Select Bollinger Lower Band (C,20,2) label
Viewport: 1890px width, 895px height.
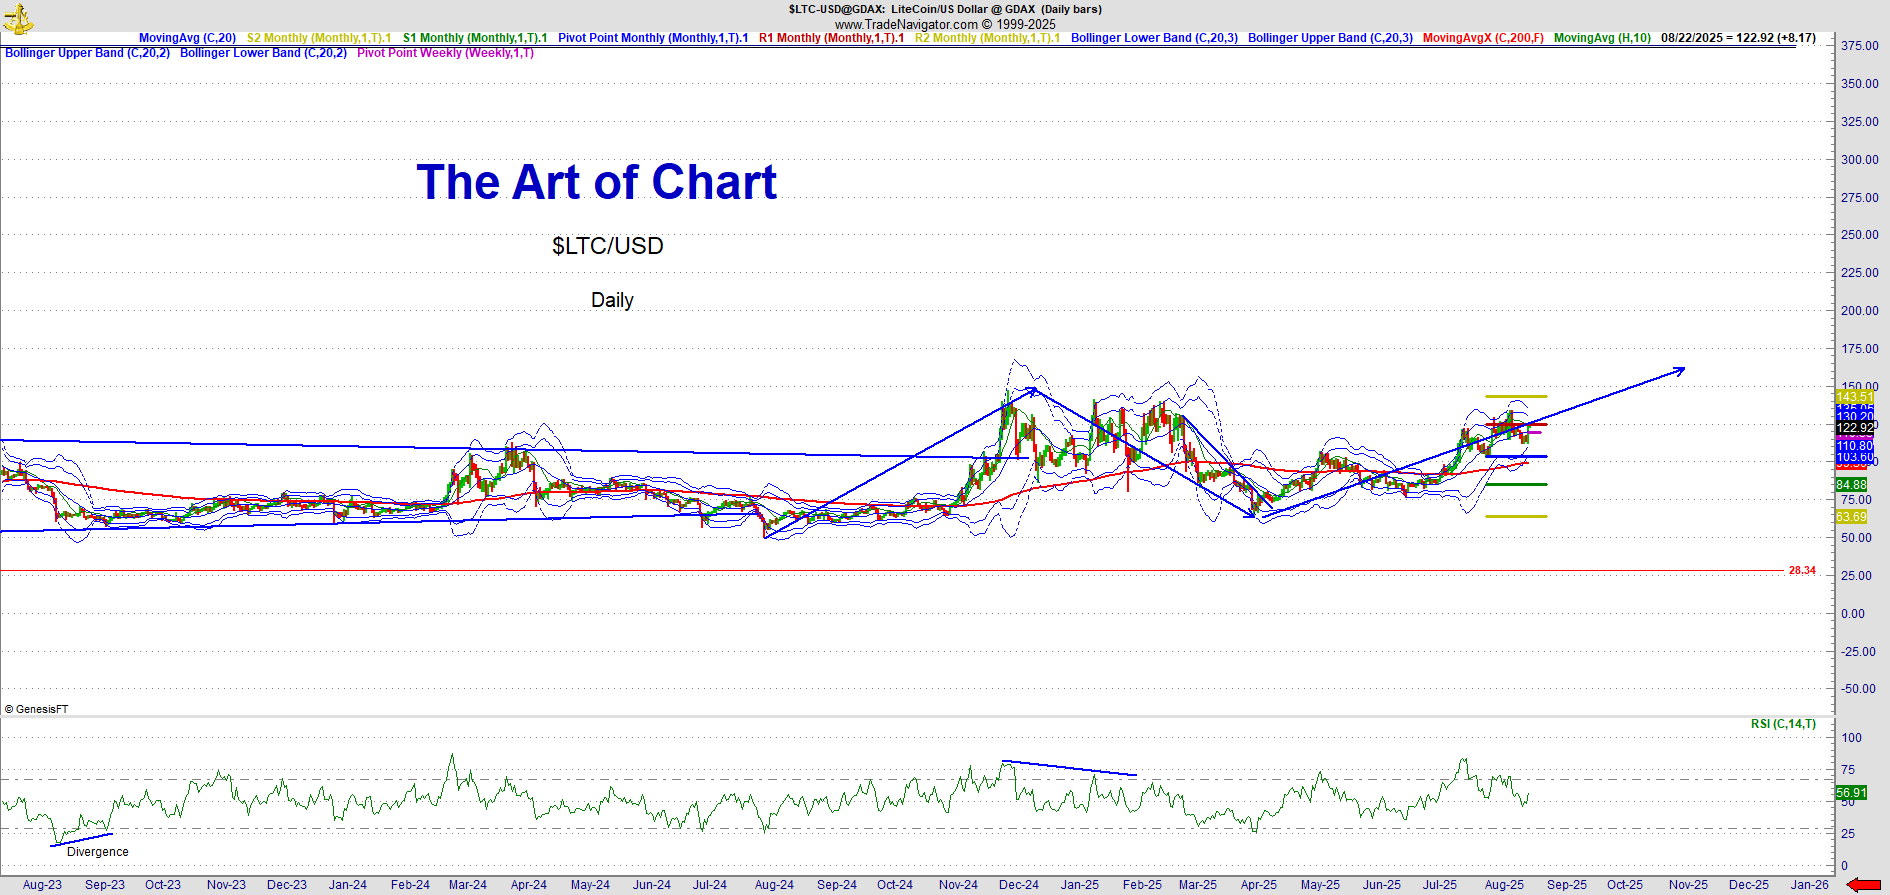(263, 53)
